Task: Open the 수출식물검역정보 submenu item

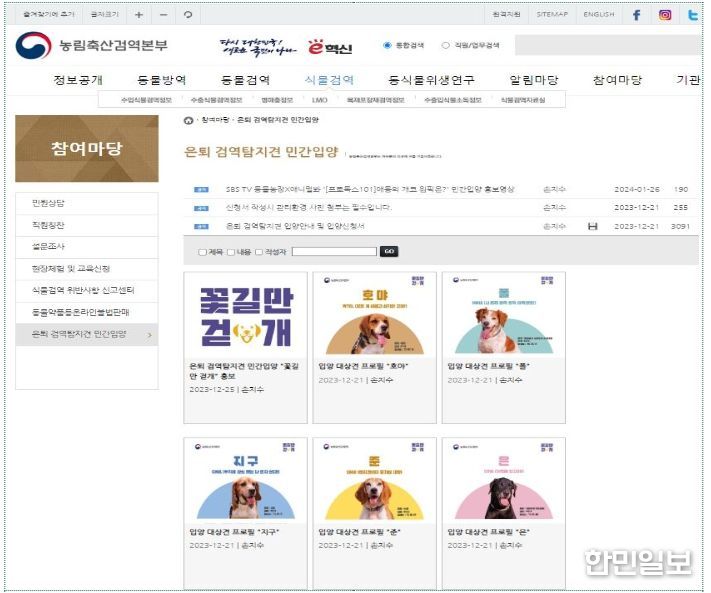Action: (x=216, y=100)
